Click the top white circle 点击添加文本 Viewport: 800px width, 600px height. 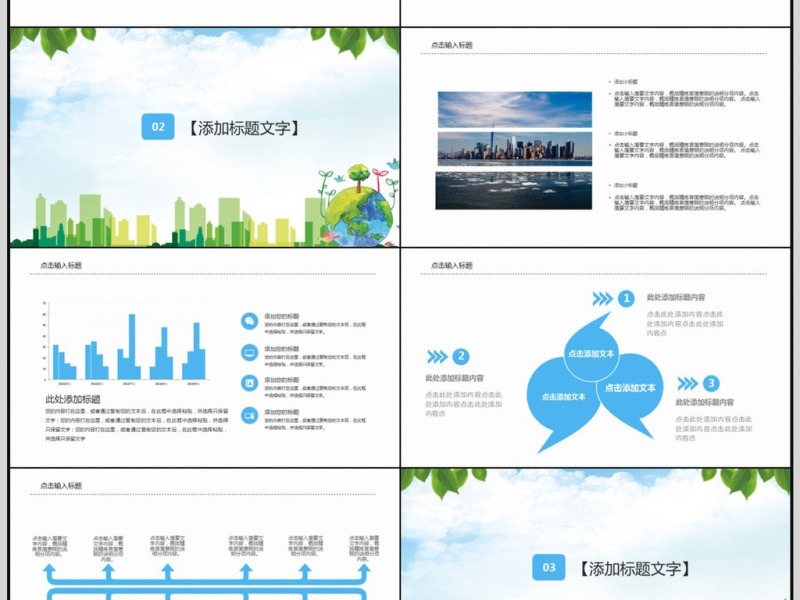591,353
